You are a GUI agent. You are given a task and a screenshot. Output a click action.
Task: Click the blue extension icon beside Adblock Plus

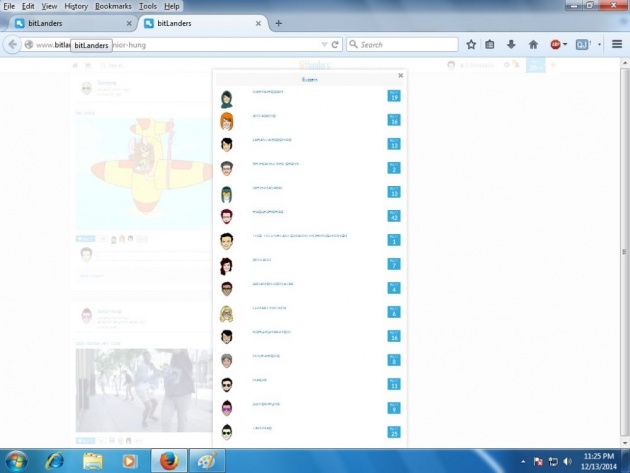click(582, 45)
